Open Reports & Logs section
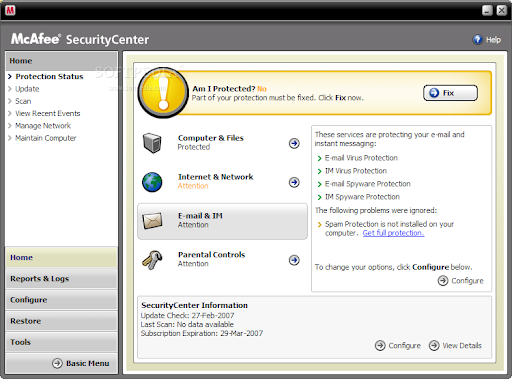Viewport: 512px width, 379px height. [x=61, y=279]
